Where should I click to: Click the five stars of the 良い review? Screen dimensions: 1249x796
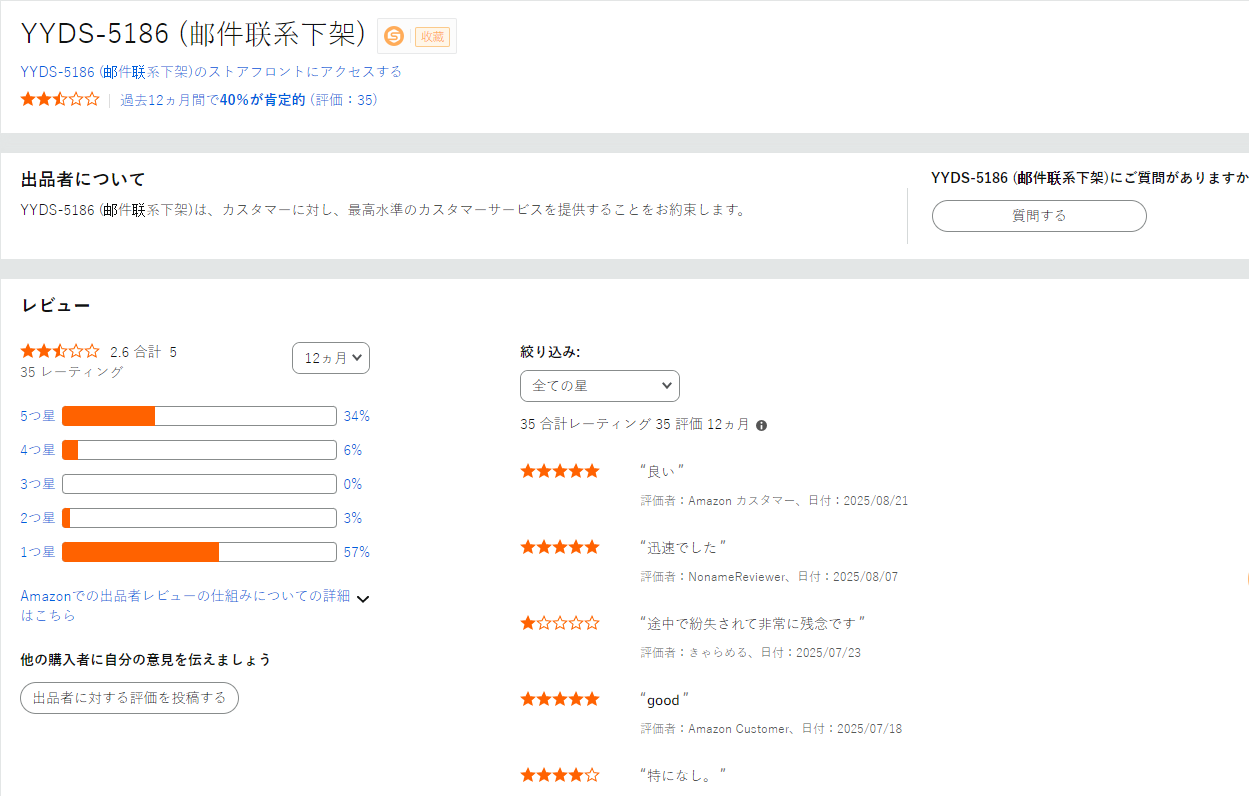tap(560, 471)
